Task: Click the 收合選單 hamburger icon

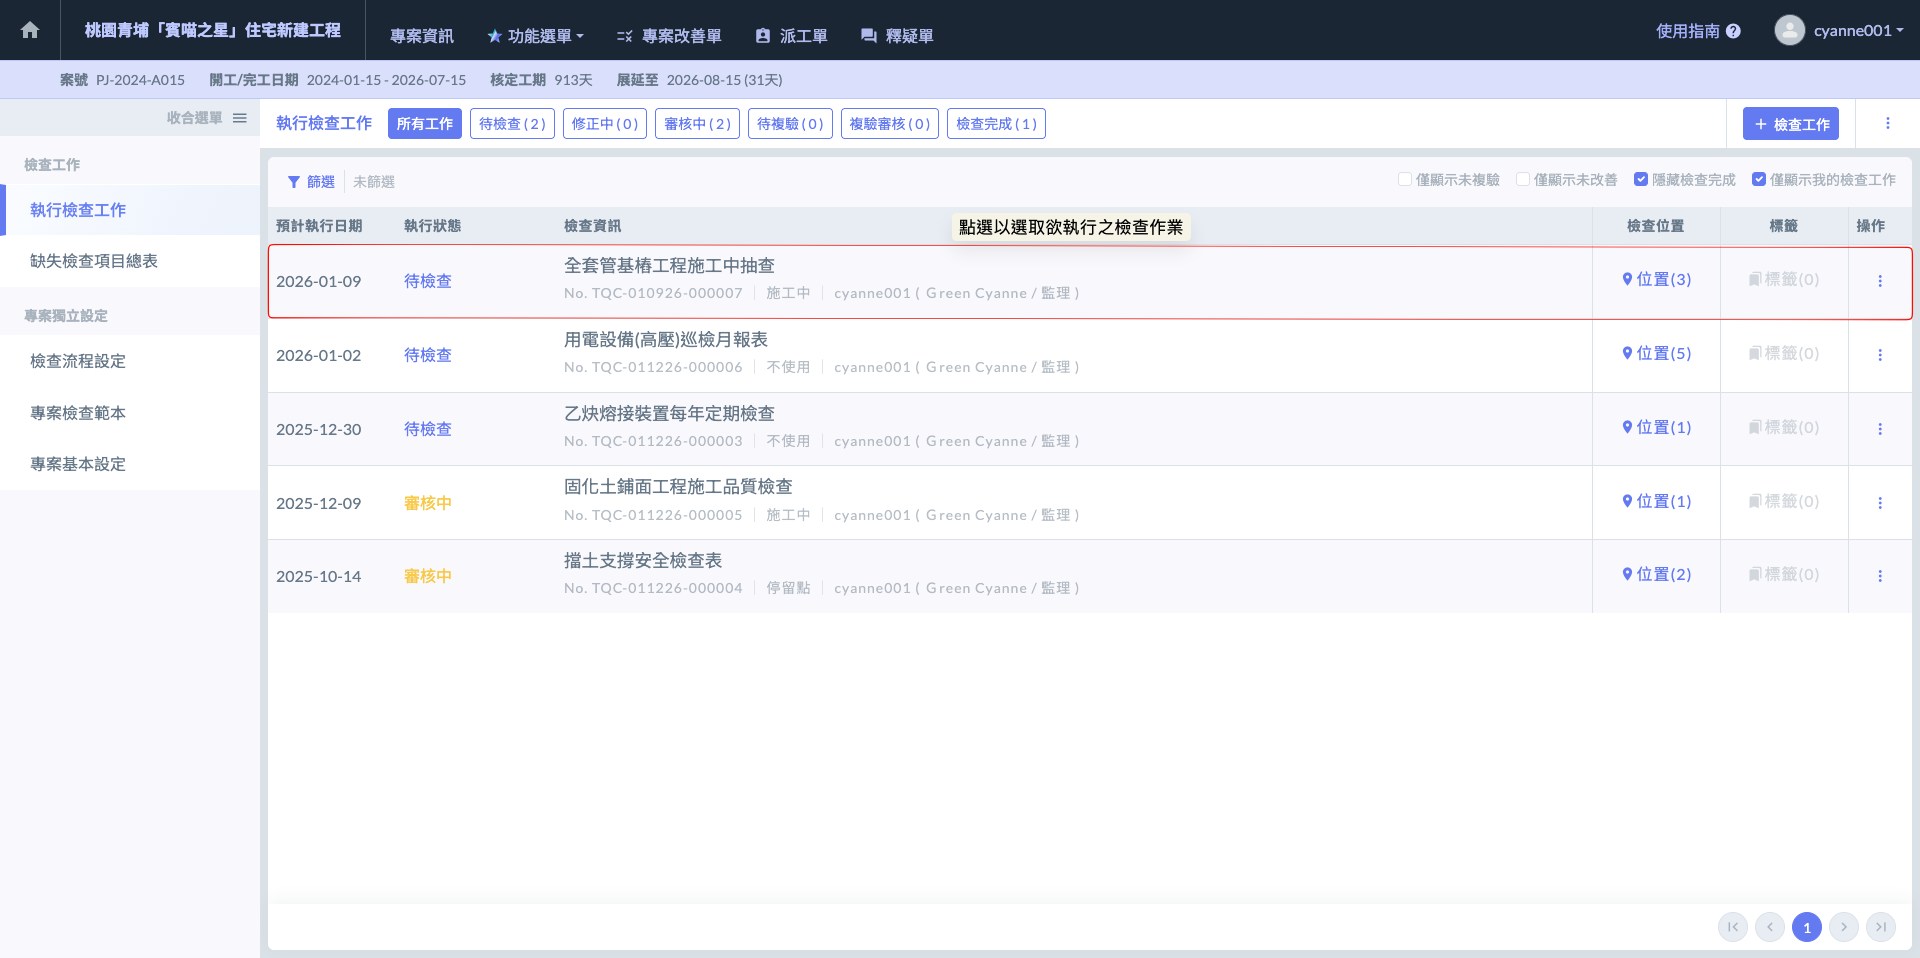Action: pyautogui.click(x=240, y=118)
